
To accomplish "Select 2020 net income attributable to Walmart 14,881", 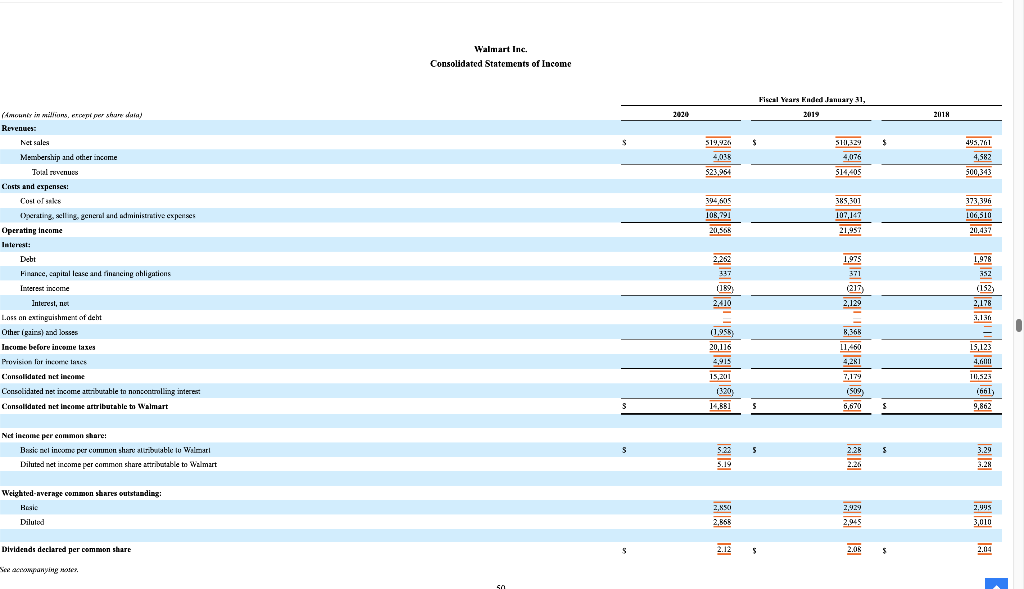I will (720, 406).
